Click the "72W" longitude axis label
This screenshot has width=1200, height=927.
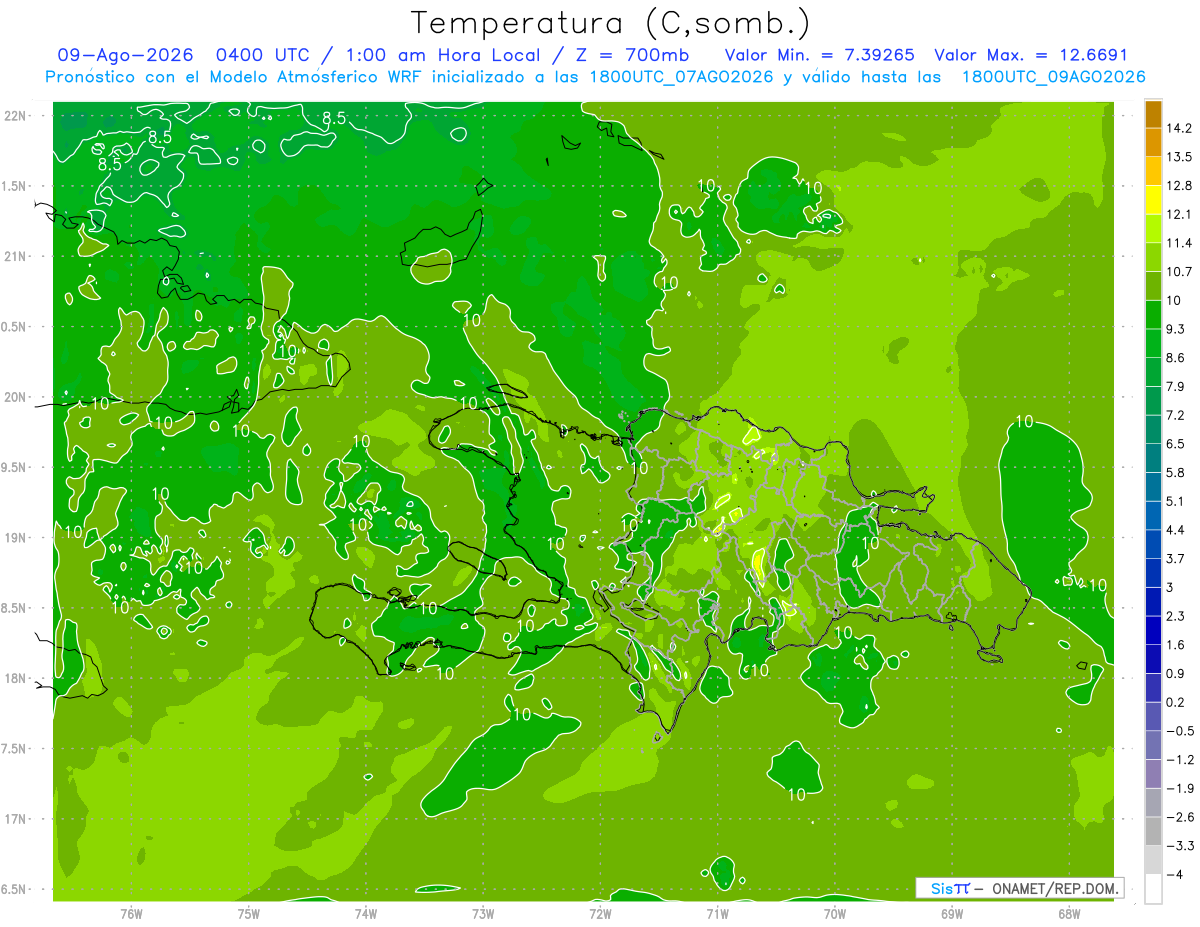click(600, 914)
